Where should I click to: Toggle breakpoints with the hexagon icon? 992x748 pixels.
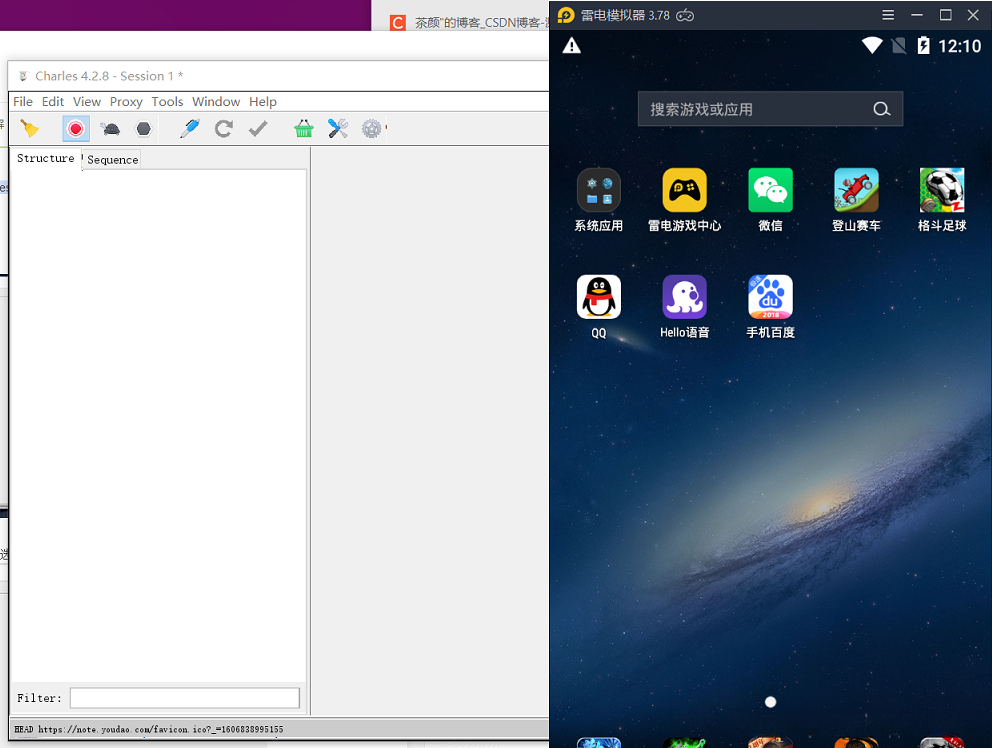[144, 129]
